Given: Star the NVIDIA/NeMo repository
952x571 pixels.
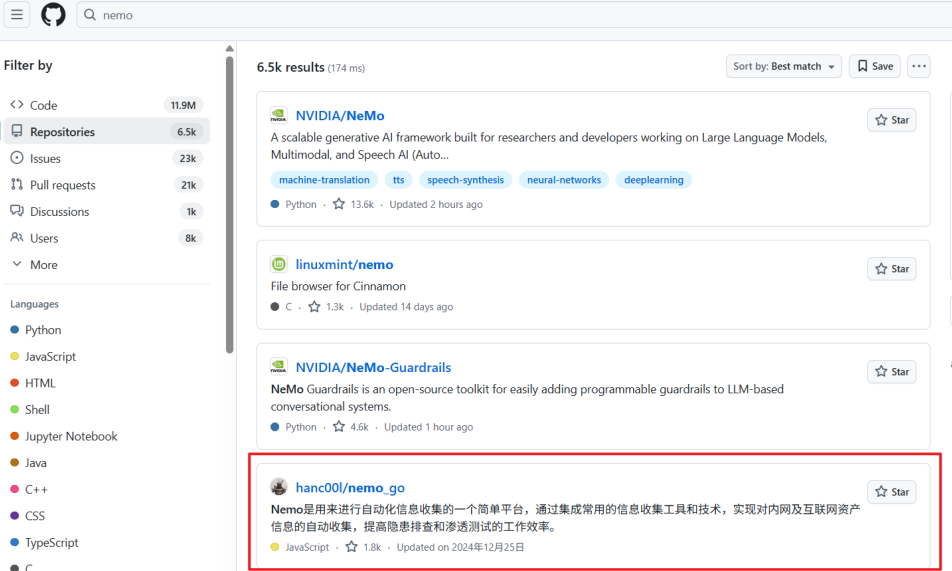Looking at the screenshot, I should pos(892,120).
